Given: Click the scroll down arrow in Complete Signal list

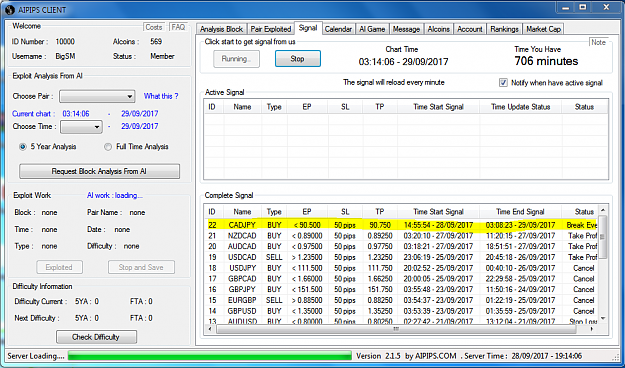Looking at the screenshot, I should click(603, 318).
